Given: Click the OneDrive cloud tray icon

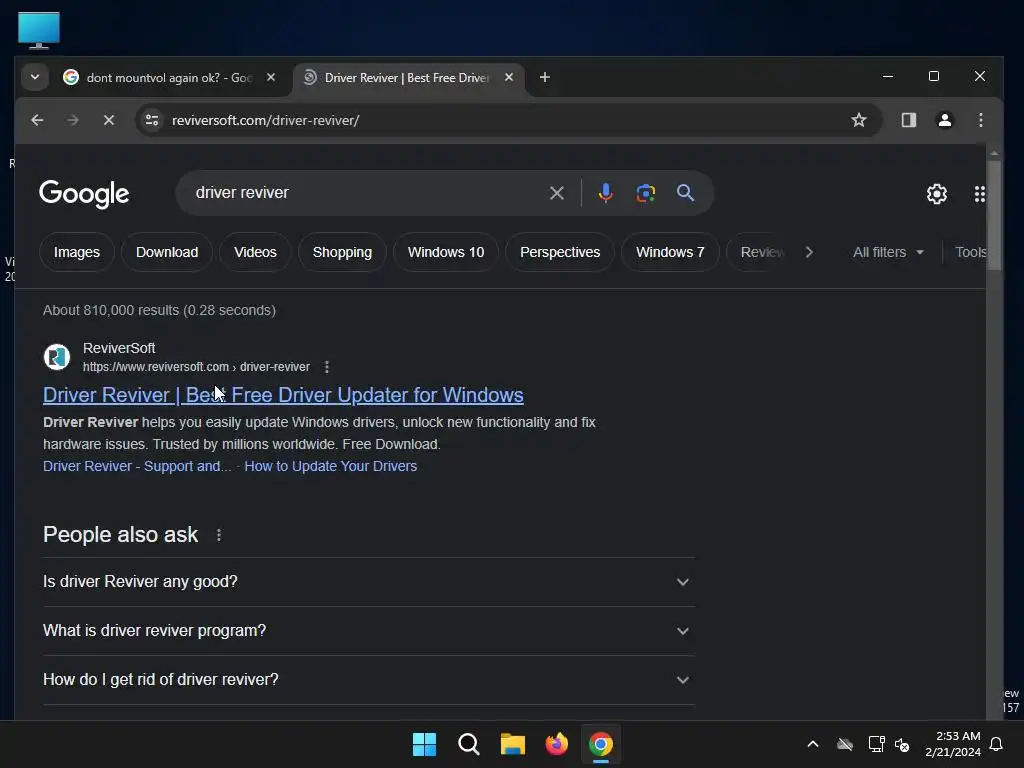Looking at the screenshot, I should tap(845, 744).
